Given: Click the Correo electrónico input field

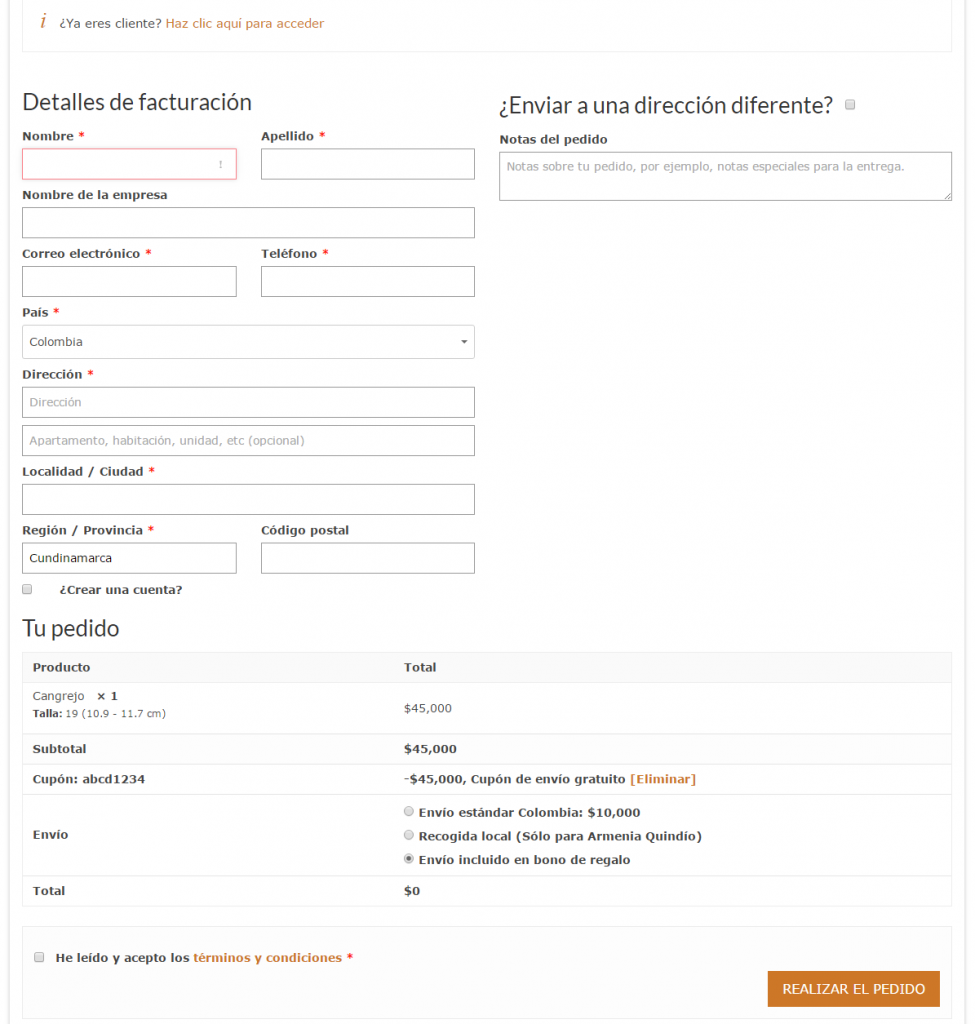Looking at the screenshot, I should (x=129, y=281).
